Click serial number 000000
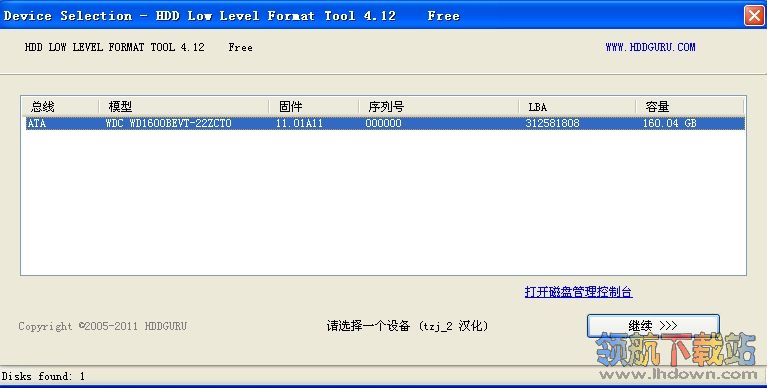This screenshot has height=388, width=767. click(x=384, y=123)
